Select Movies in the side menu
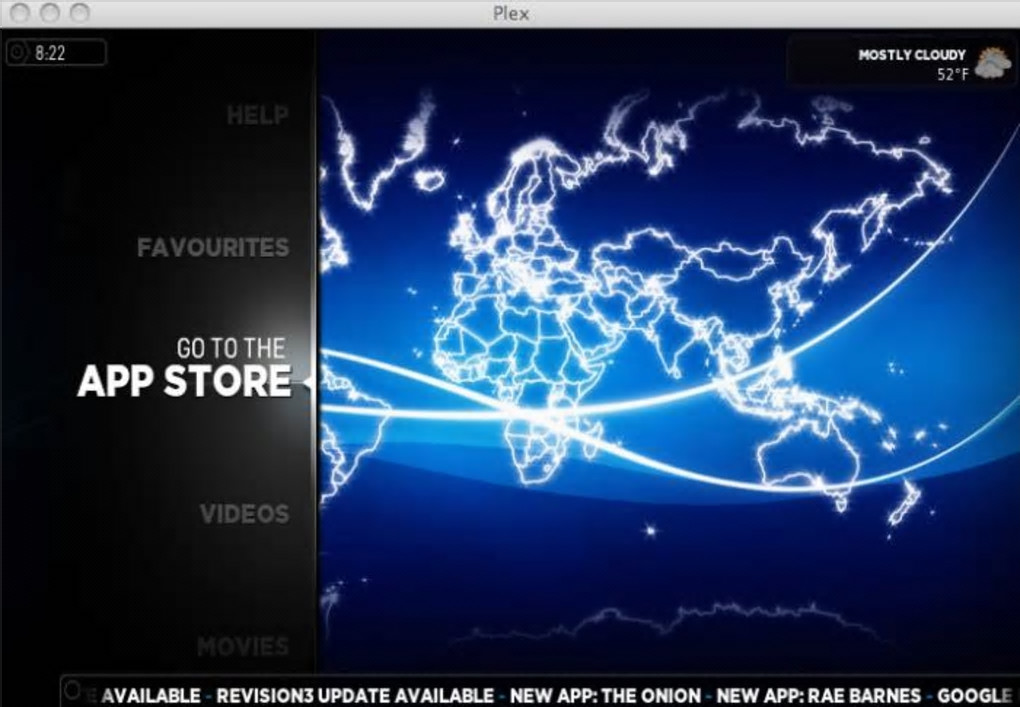 coord(243,646)
